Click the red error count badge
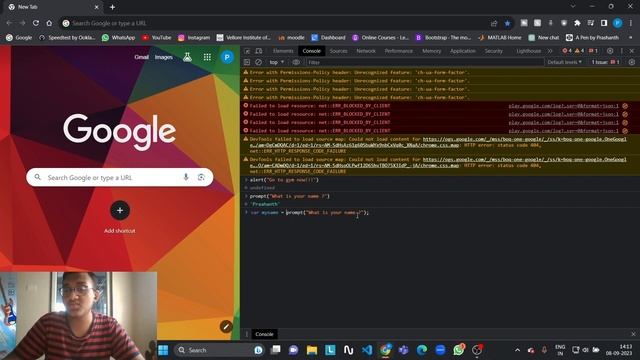The image size is (640, 360). (567, 51)
